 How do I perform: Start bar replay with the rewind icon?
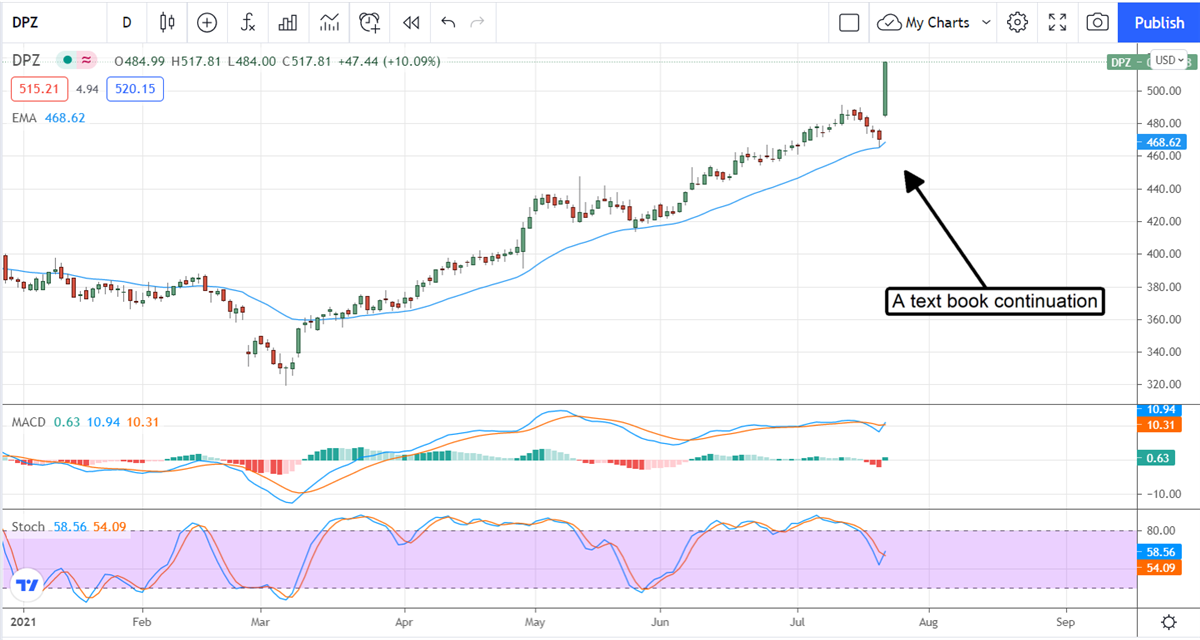click(x=410, y=22)
